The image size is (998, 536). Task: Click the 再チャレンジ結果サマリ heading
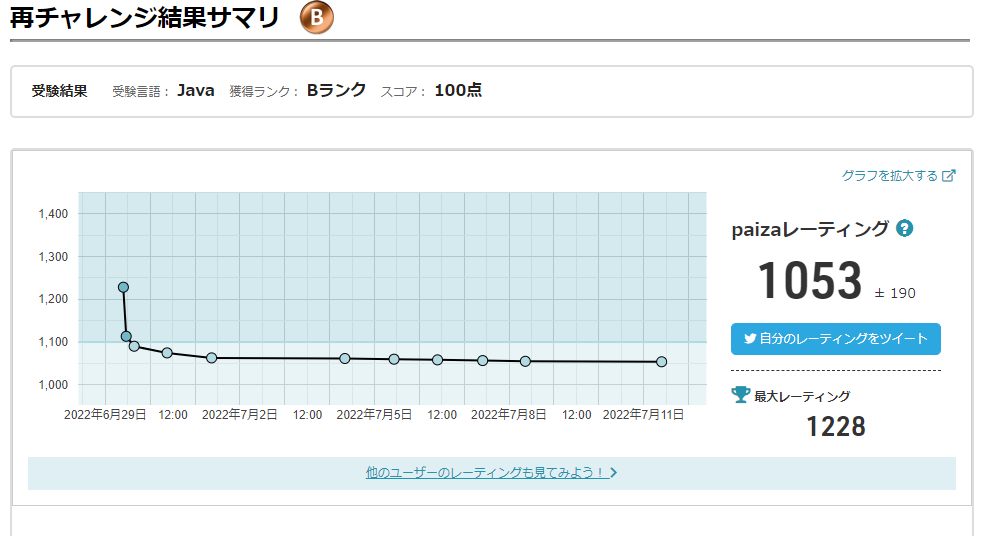click(x=145, y=18)
